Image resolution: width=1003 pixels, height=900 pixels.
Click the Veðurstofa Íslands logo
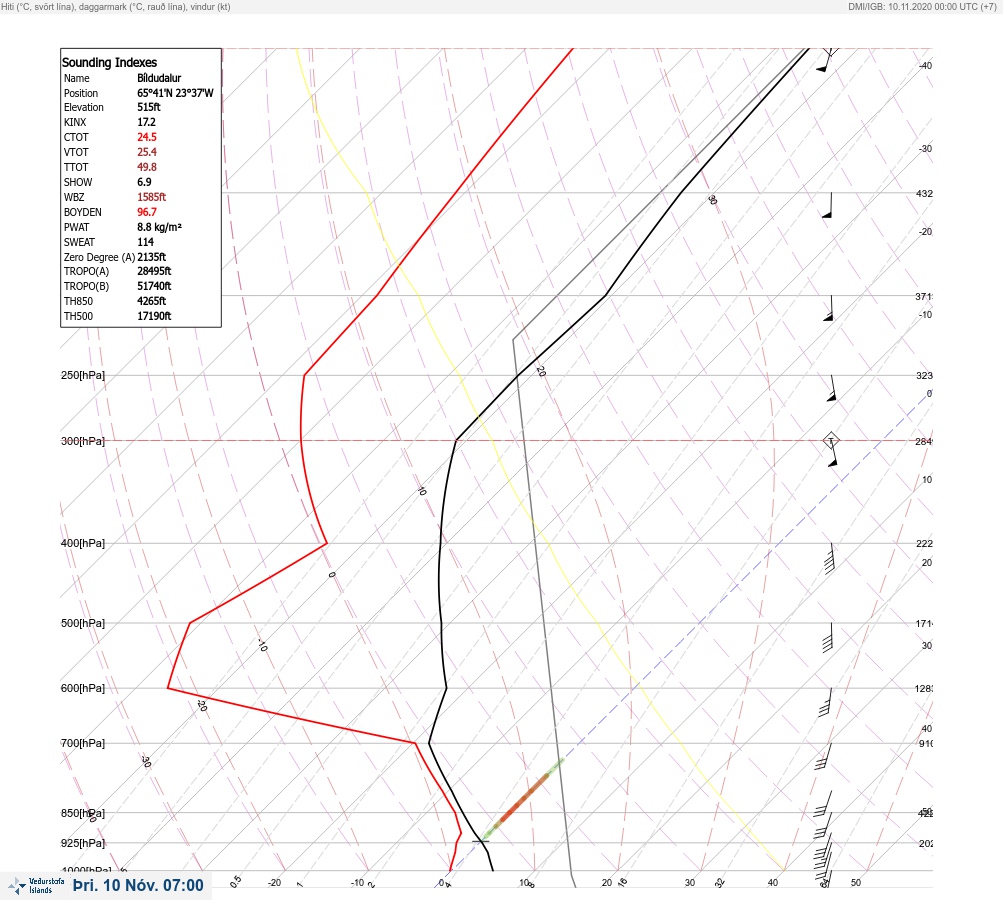point(36,885)
